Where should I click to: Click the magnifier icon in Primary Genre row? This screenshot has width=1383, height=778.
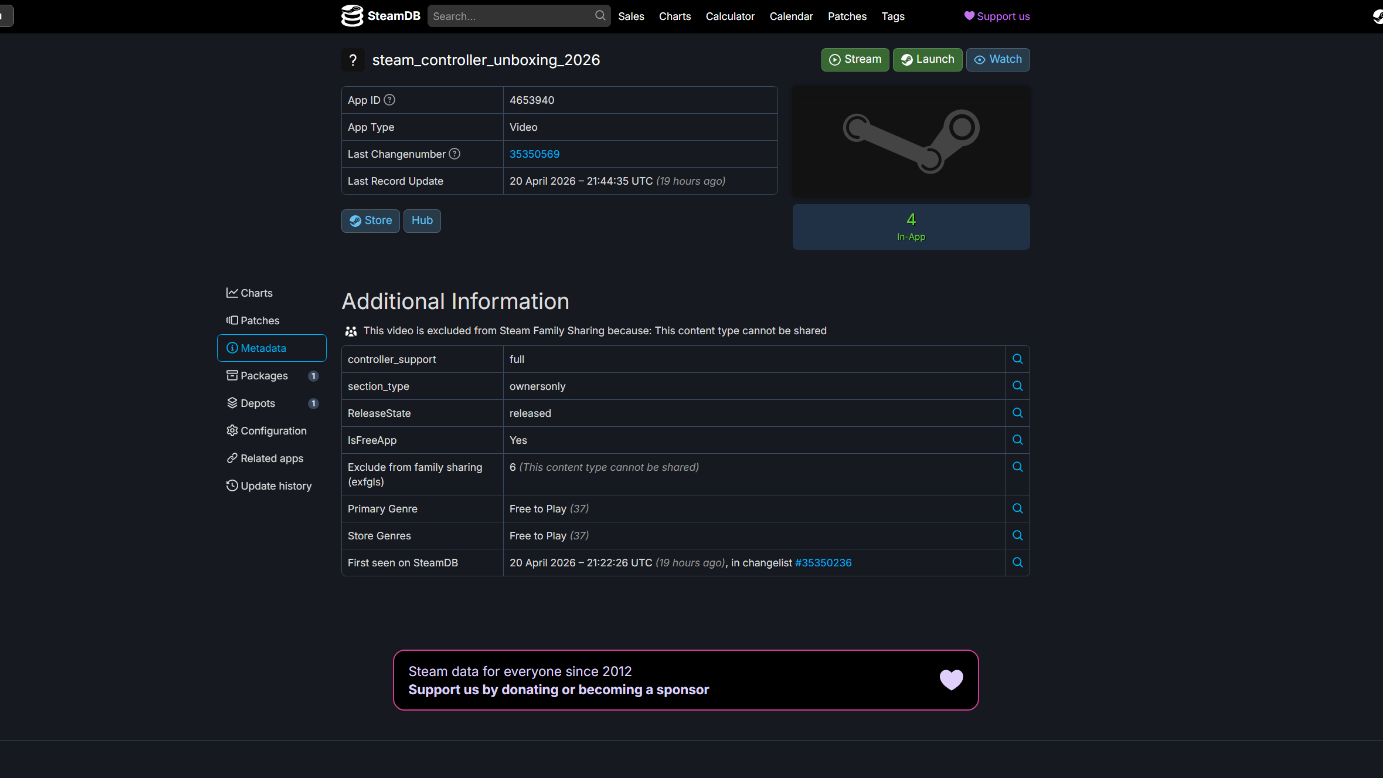click(x=1018, y=509)
